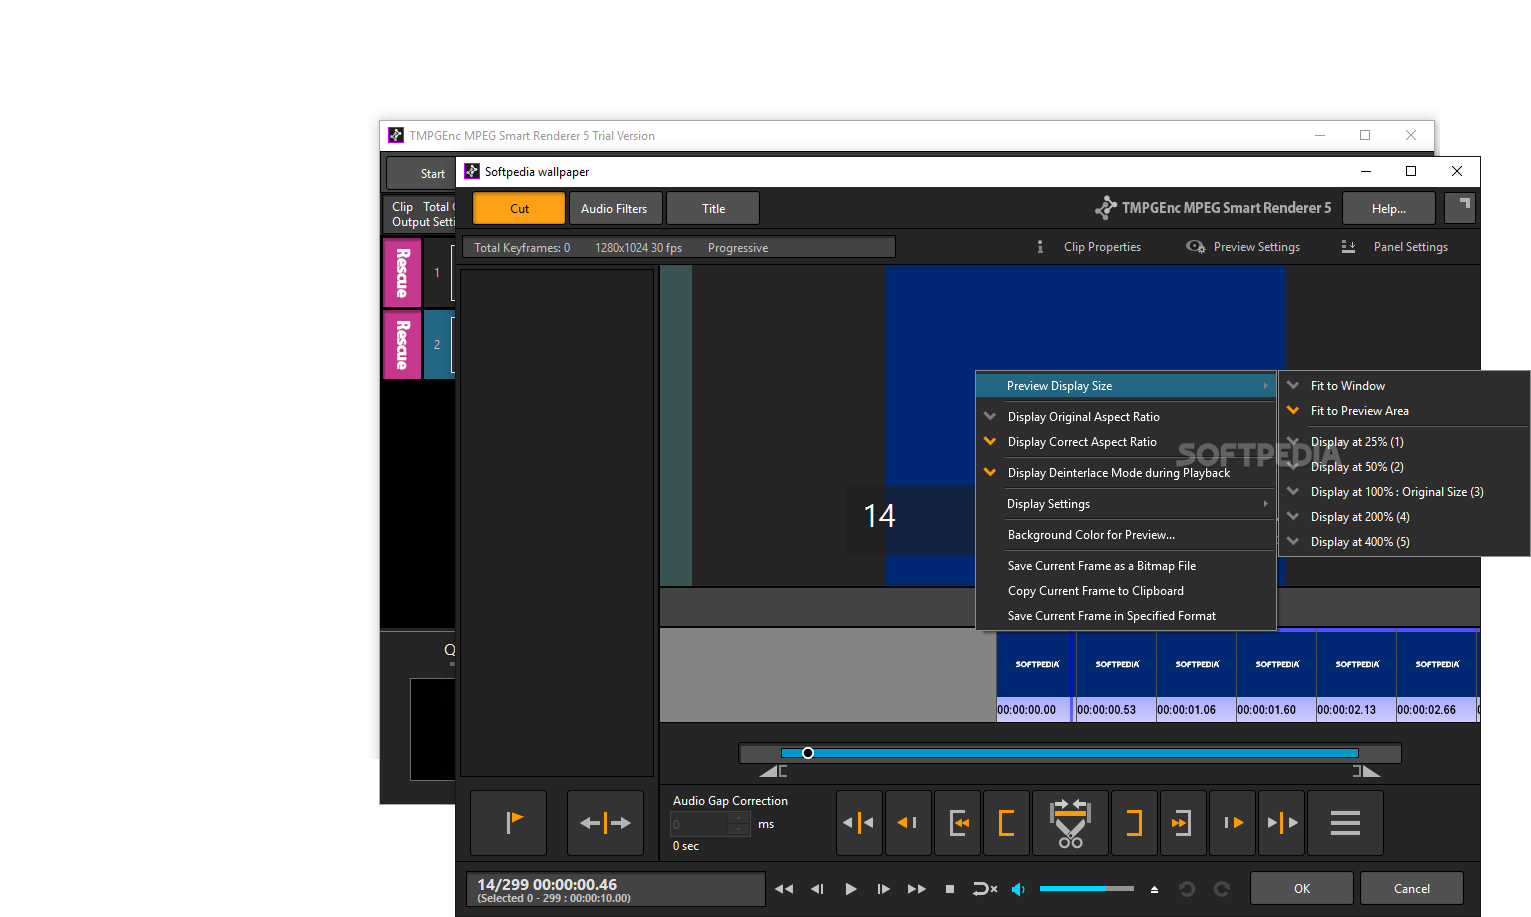Jump to selection start point

coord(957,823)
